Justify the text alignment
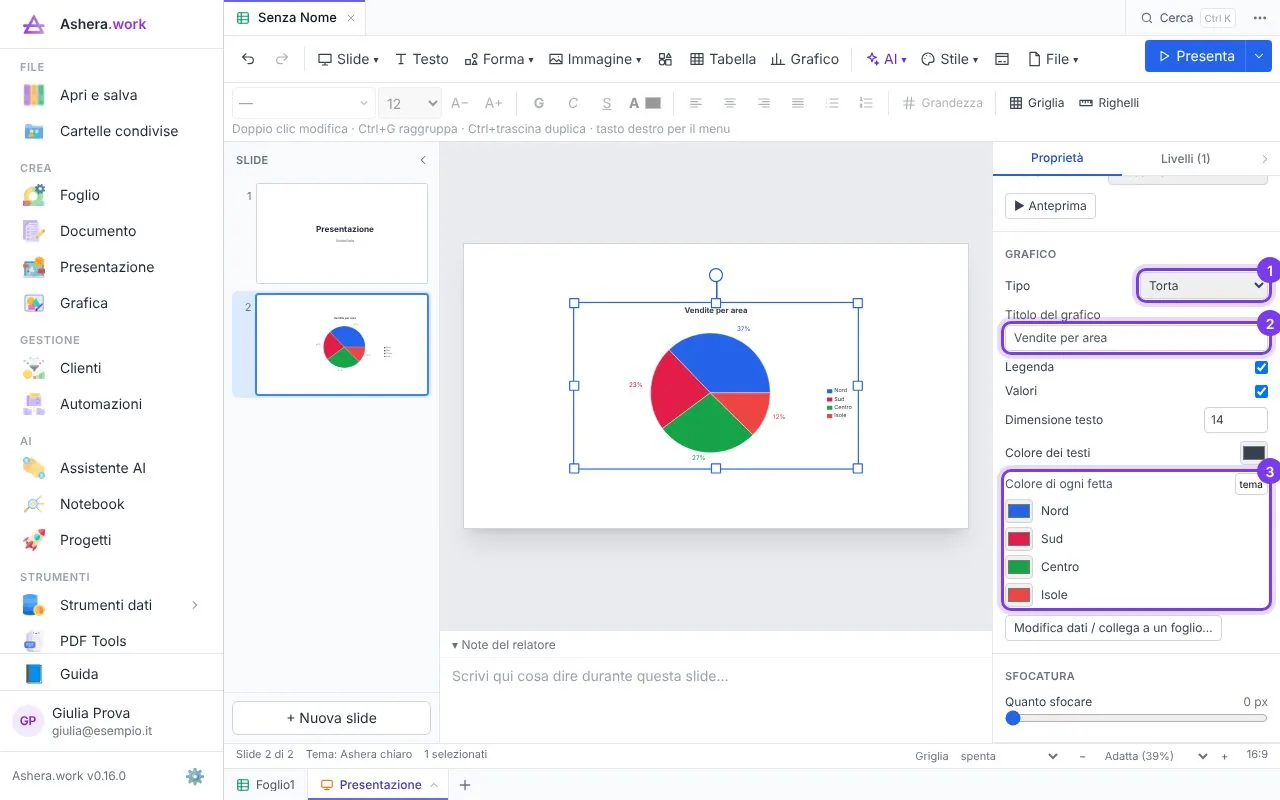Image resolution: width=1280 pixels, height=800 pixels. 798,103
